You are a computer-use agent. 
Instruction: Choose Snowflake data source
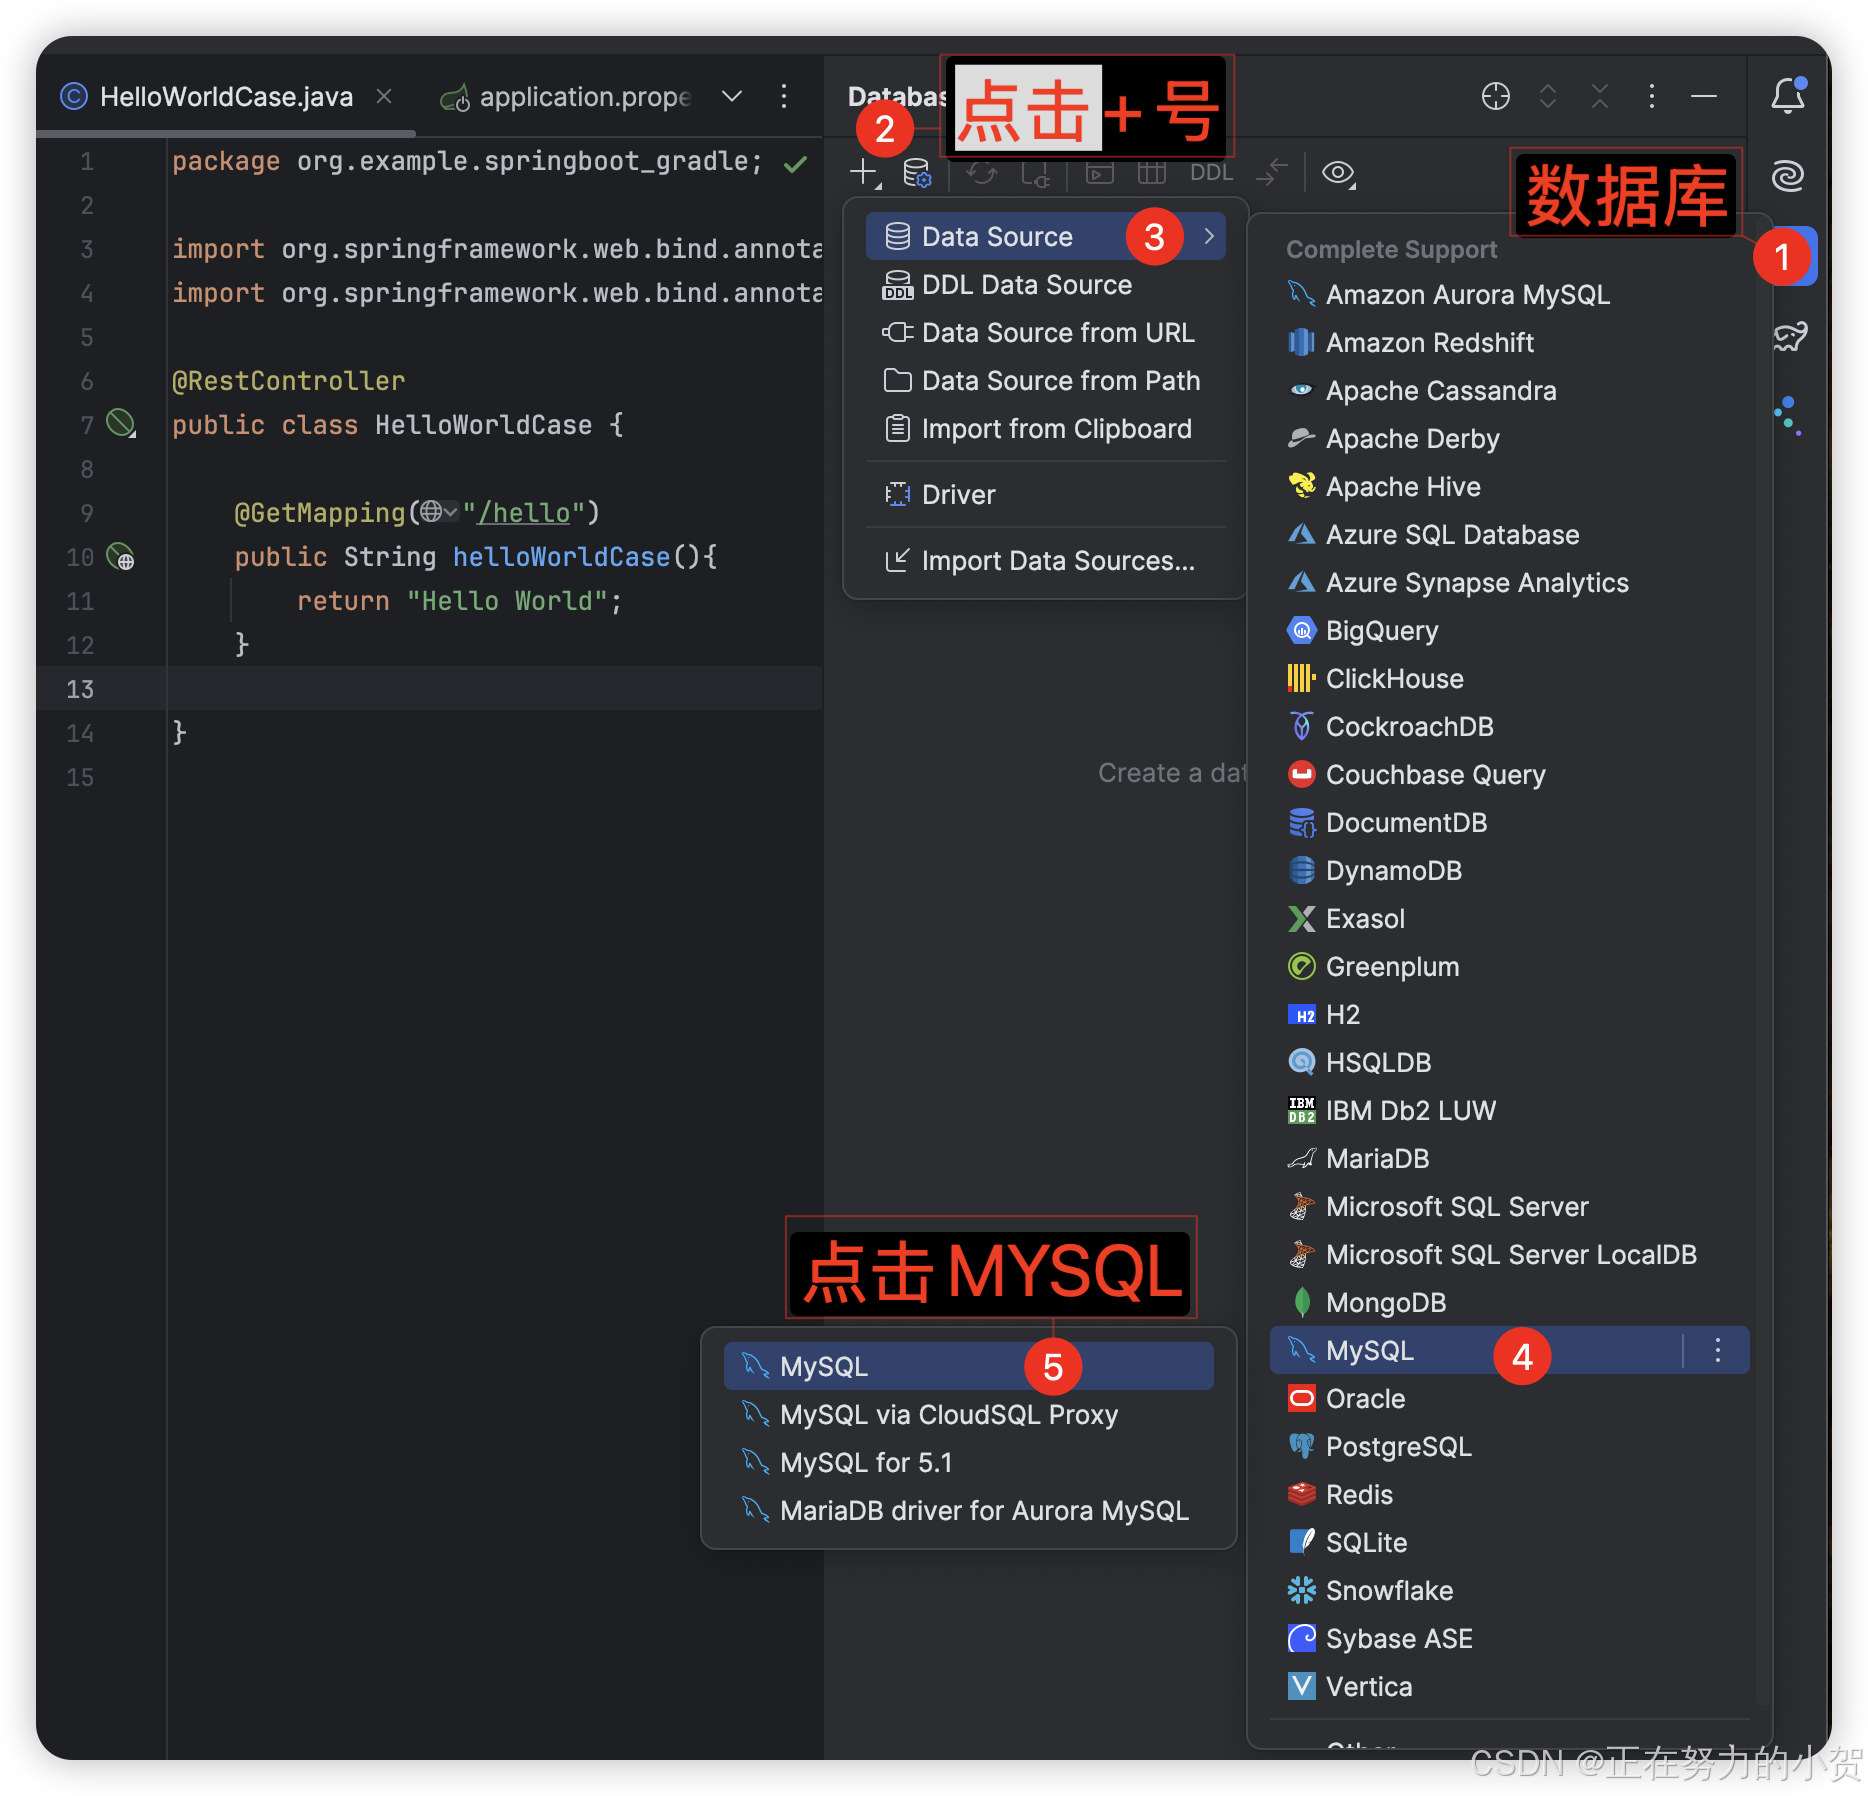(1509, 1591)
